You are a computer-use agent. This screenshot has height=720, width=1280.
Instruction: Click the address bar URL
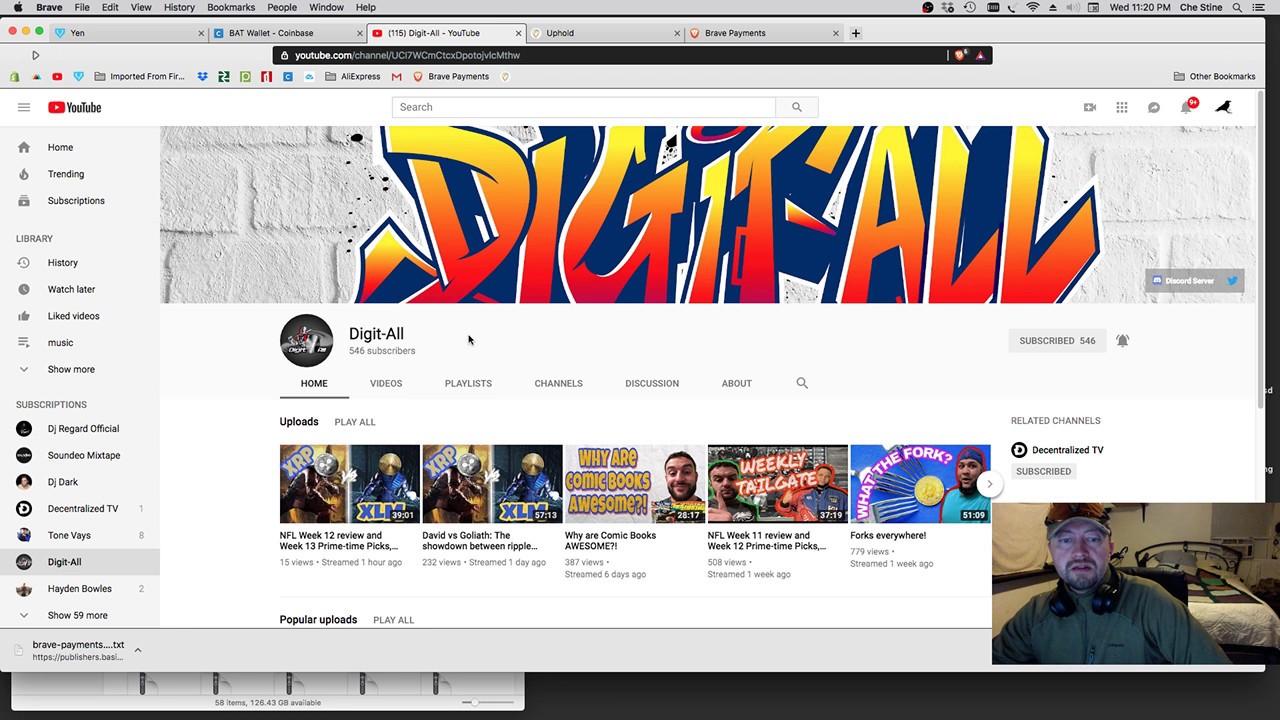pos(407,55)
